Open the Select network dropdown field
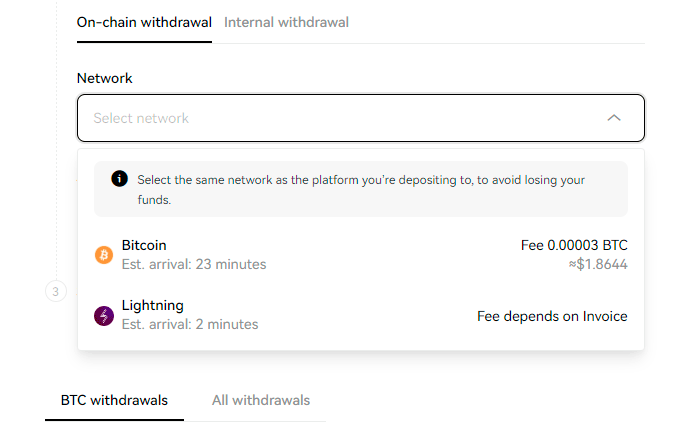Viewport: 699px width, 445px height. click(340, 118)
